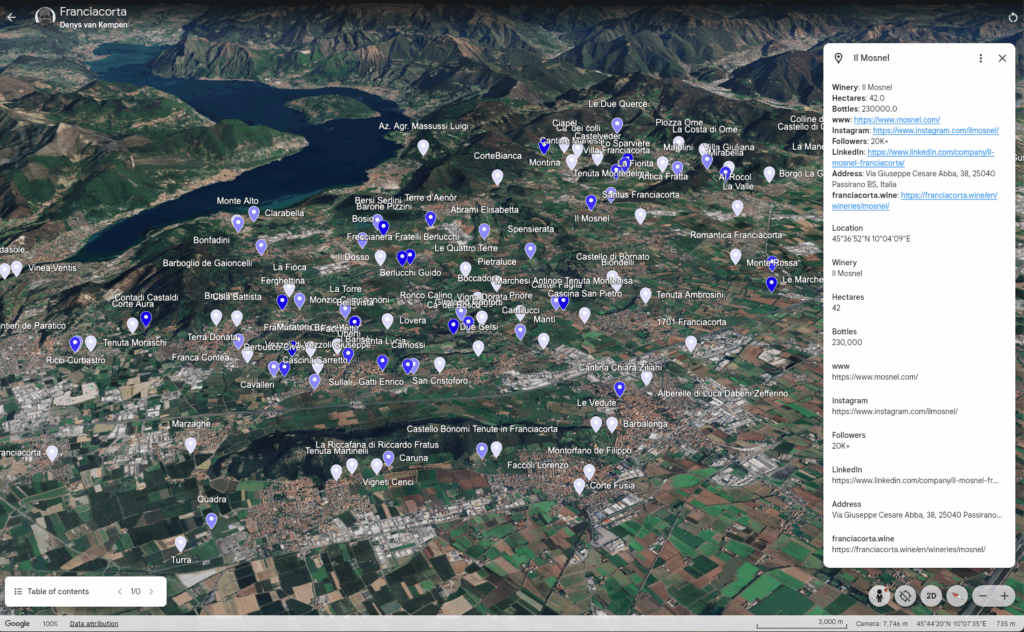Select the Tenuta Ambrosini winery pin
Viewport: 1024px width, 632px height.
[645, 295]
